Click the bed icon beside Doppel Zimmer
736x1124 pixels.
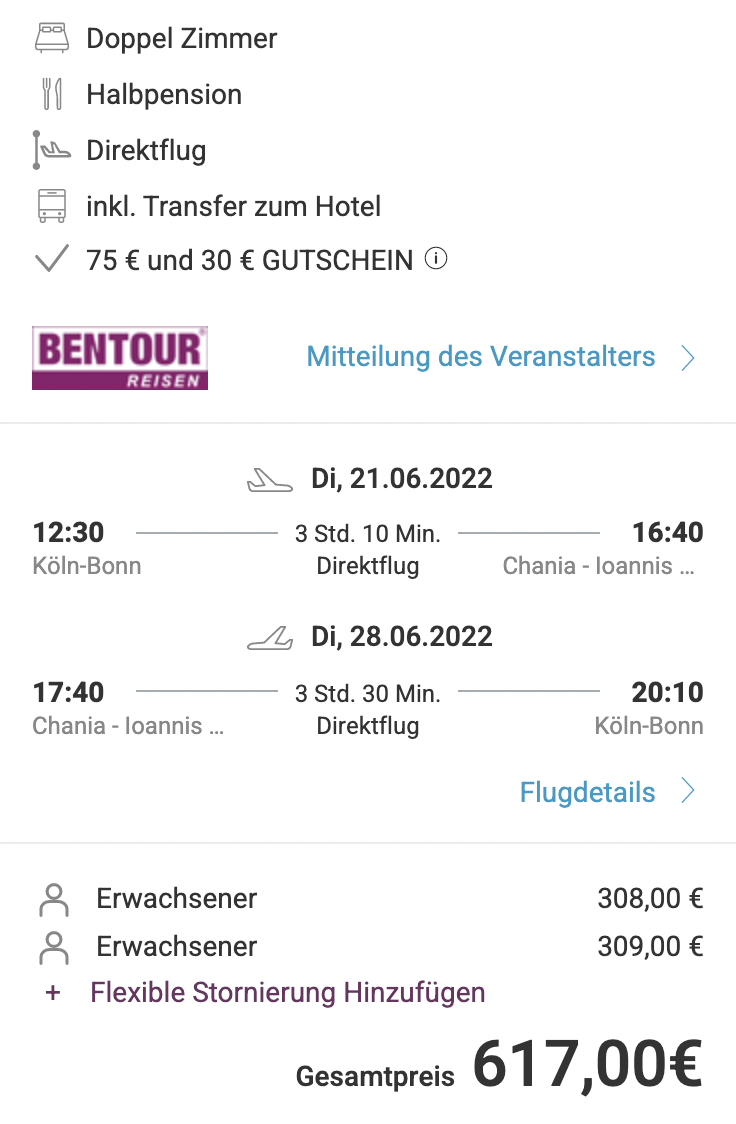[x=52, y=38]
